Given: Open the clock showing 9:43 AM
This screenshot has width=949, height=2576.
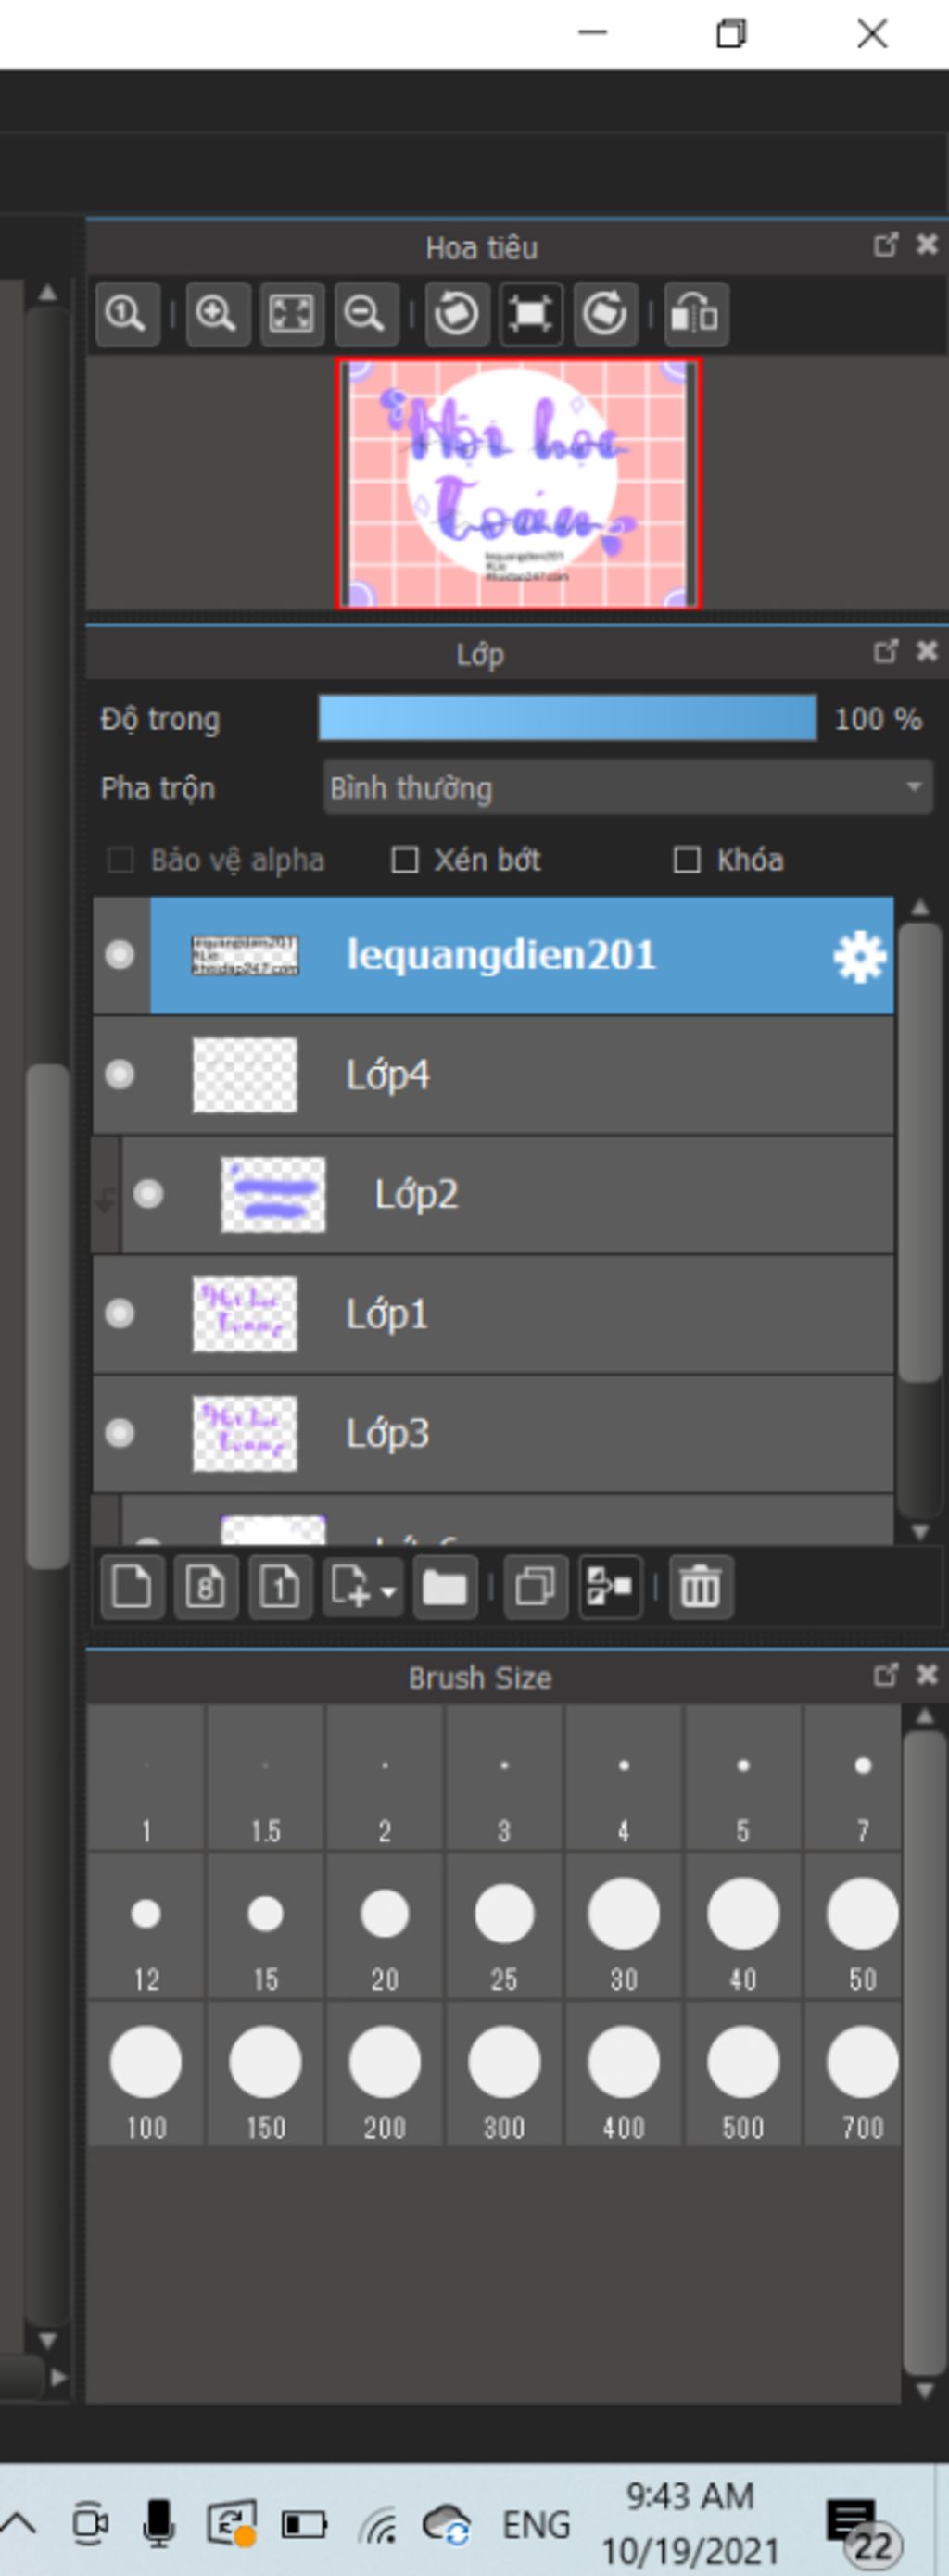Looking at the screenshot, I should click(x=690, y=2524).
